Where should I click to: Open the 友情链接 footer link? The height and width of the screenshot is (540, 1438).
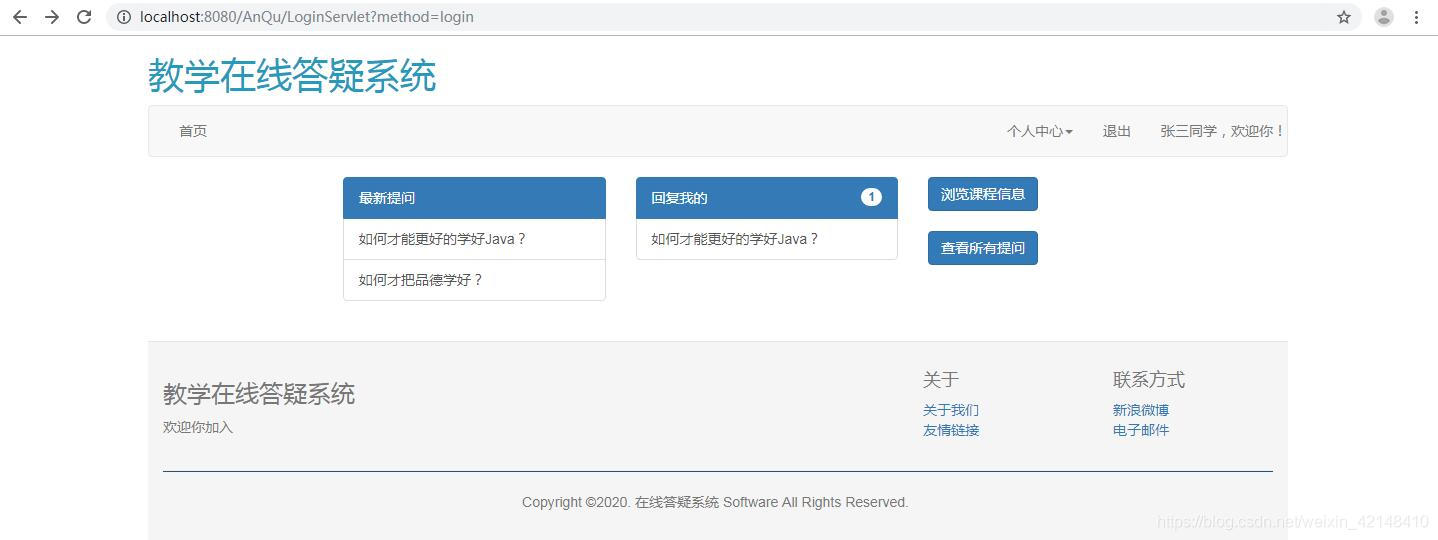click(951, 430)
